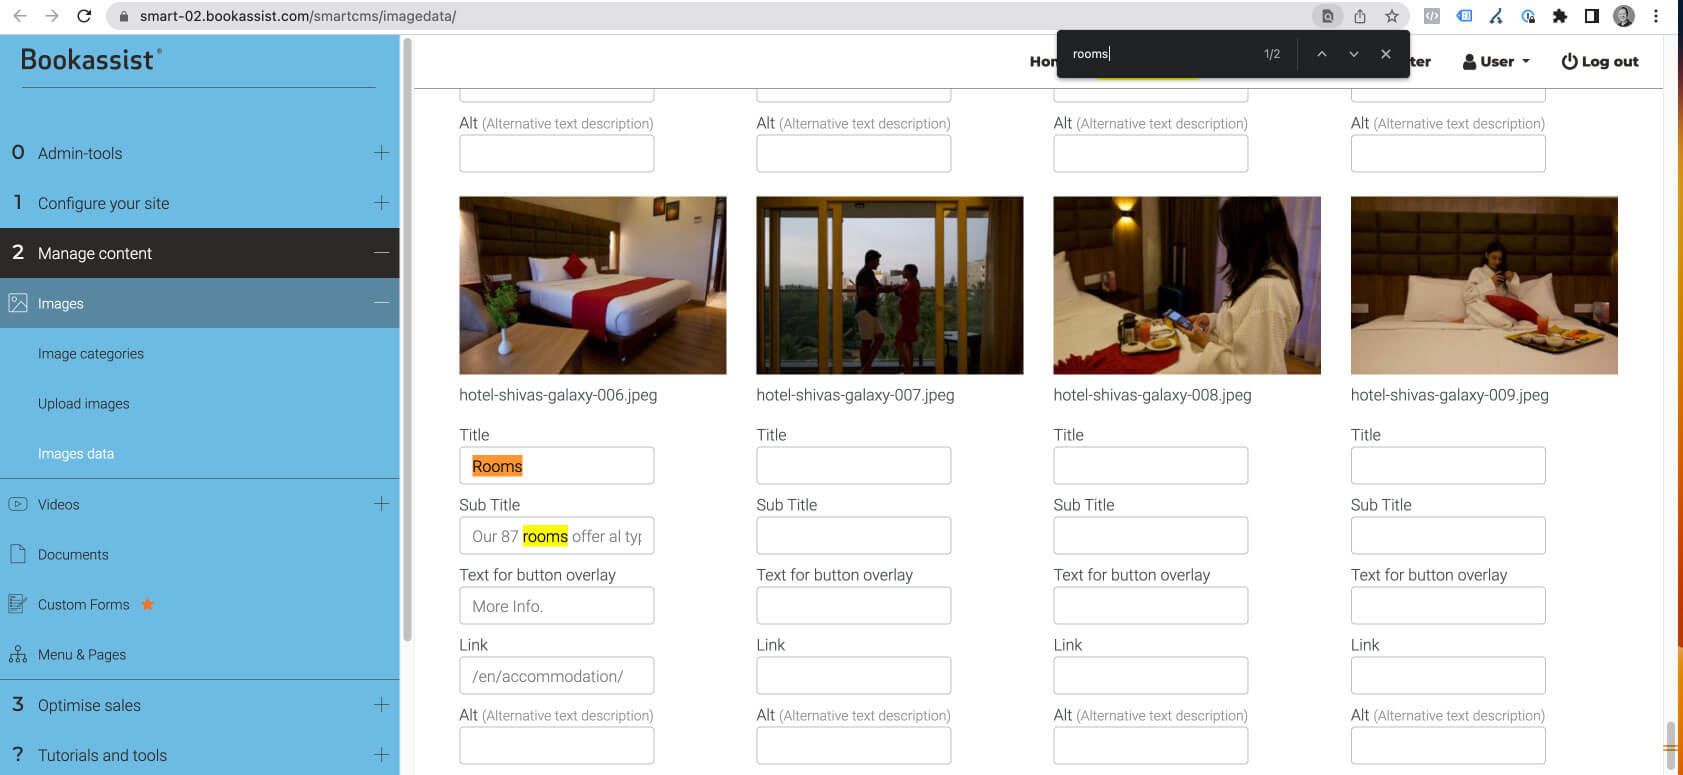Viewport: 1683px width, 775px height.
Task: Click the Bookassist logo
Action: (x=90, y=60)
